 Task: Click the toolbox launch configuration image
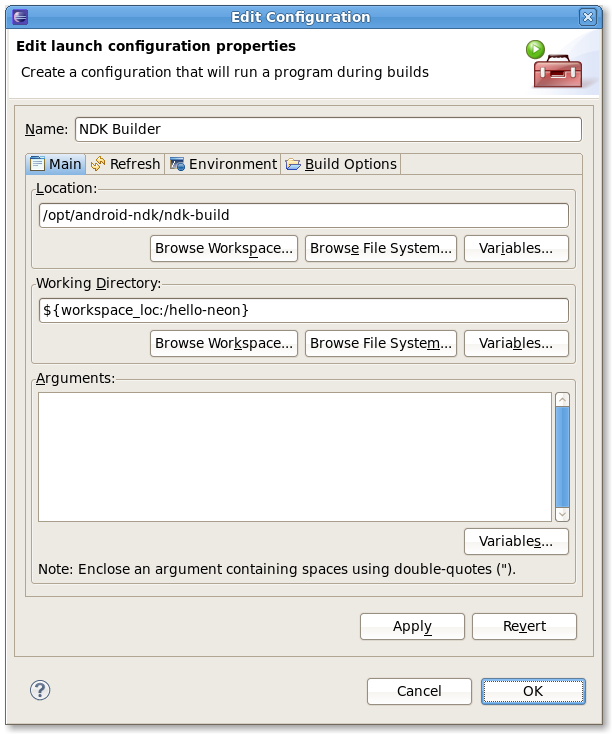[554, 65]
